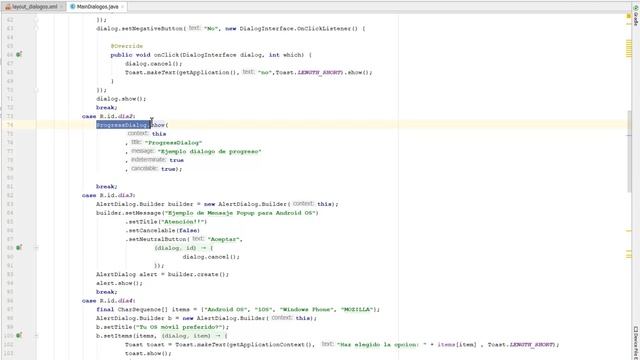The width and height of the screenshot is (640, 360).
Task: Place cursor on dialog.show(); line 71
Action: (121, 99)
